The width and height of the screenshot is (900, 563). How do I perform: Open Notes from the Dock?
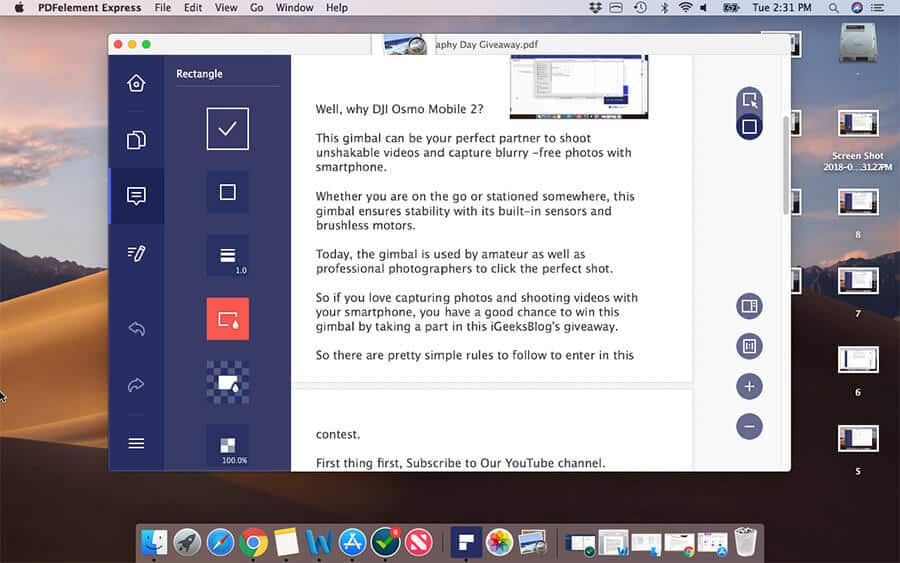[286, 542]
